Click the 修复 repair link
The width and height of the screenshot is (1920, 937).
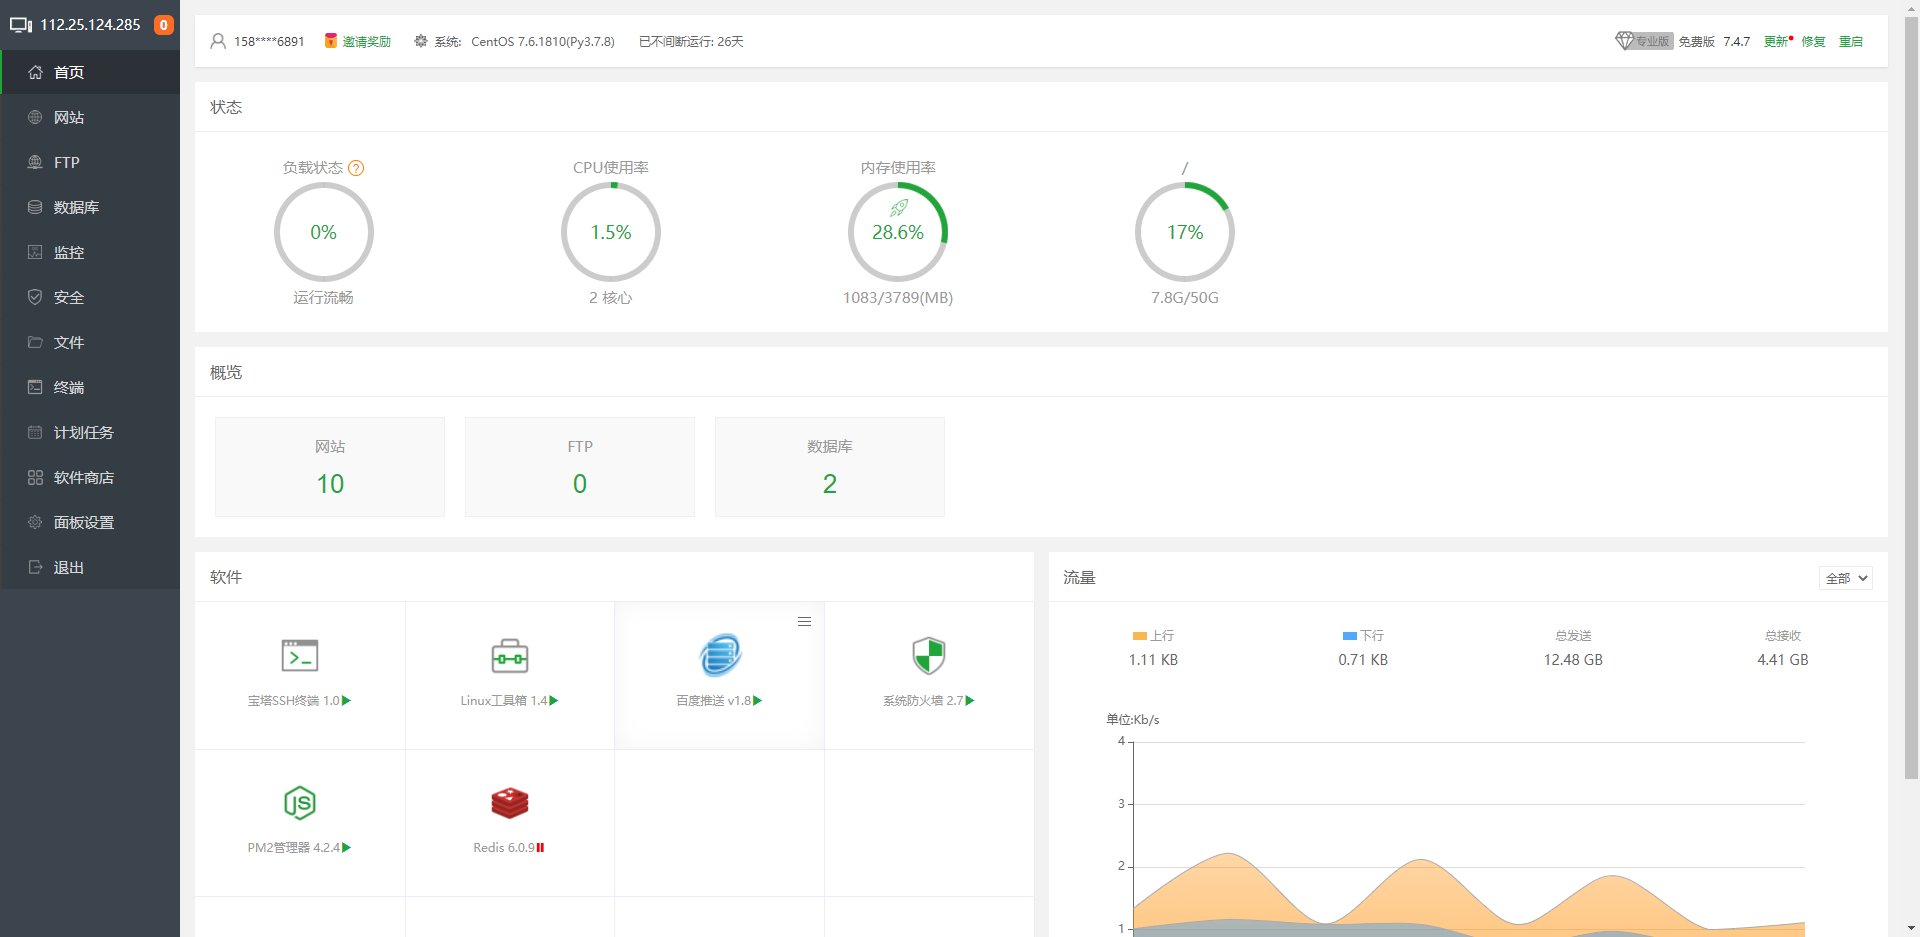coord(1813,42)
